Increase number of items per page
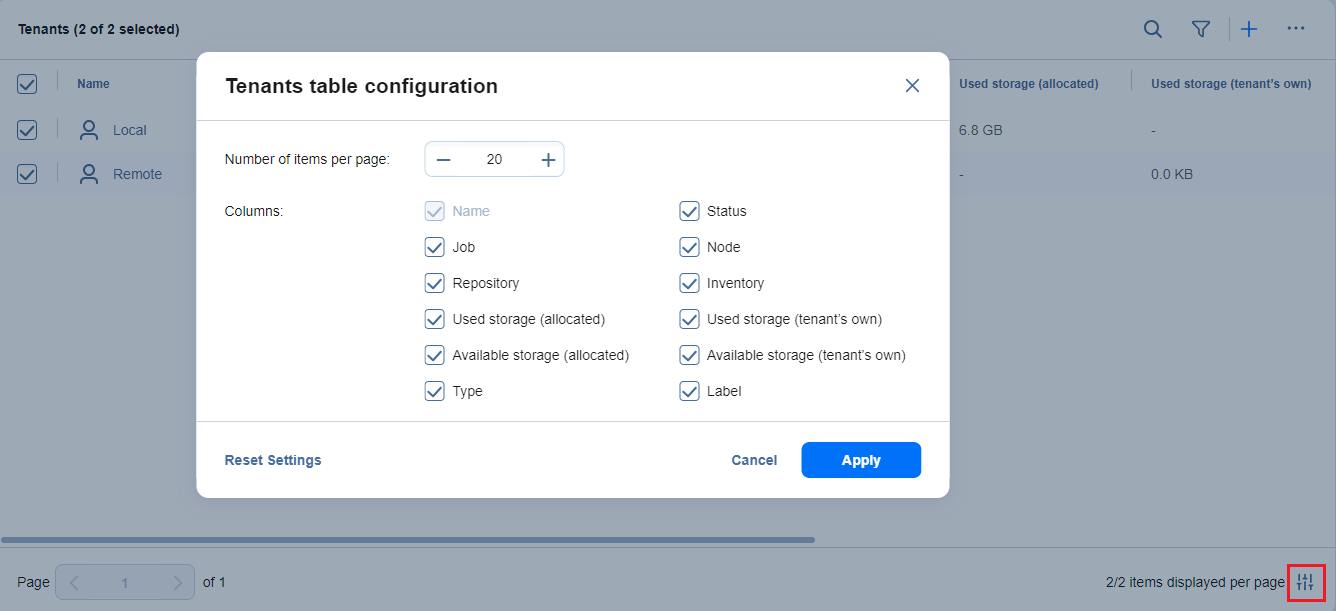The width and height of the screenshot is (1336, 611). (548, 159)
